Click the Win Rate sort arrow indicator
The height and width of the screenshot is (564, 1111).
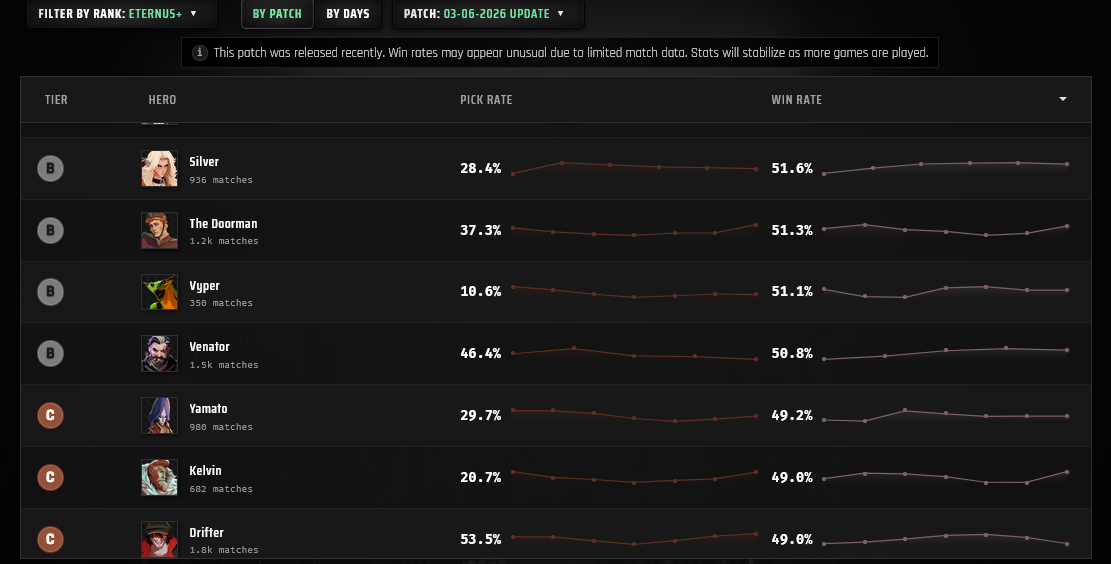[x=1063, y=99]
